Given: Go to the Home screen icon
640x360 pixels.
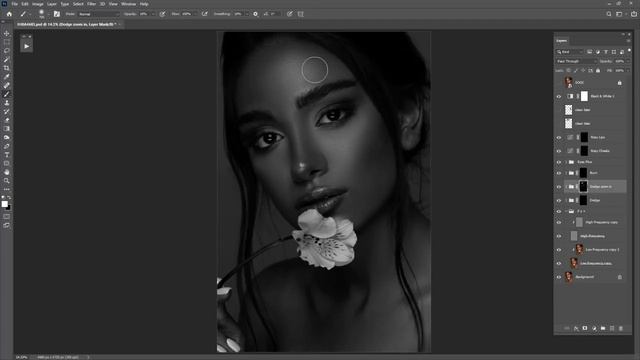Looking at the screenshot, I should 9,14.
